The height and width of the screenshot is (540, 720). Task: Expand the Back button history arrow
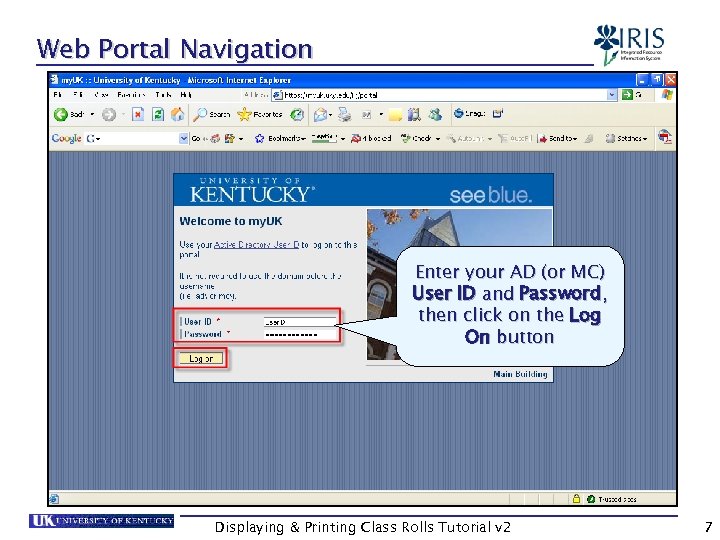click(x=92, y=114)
